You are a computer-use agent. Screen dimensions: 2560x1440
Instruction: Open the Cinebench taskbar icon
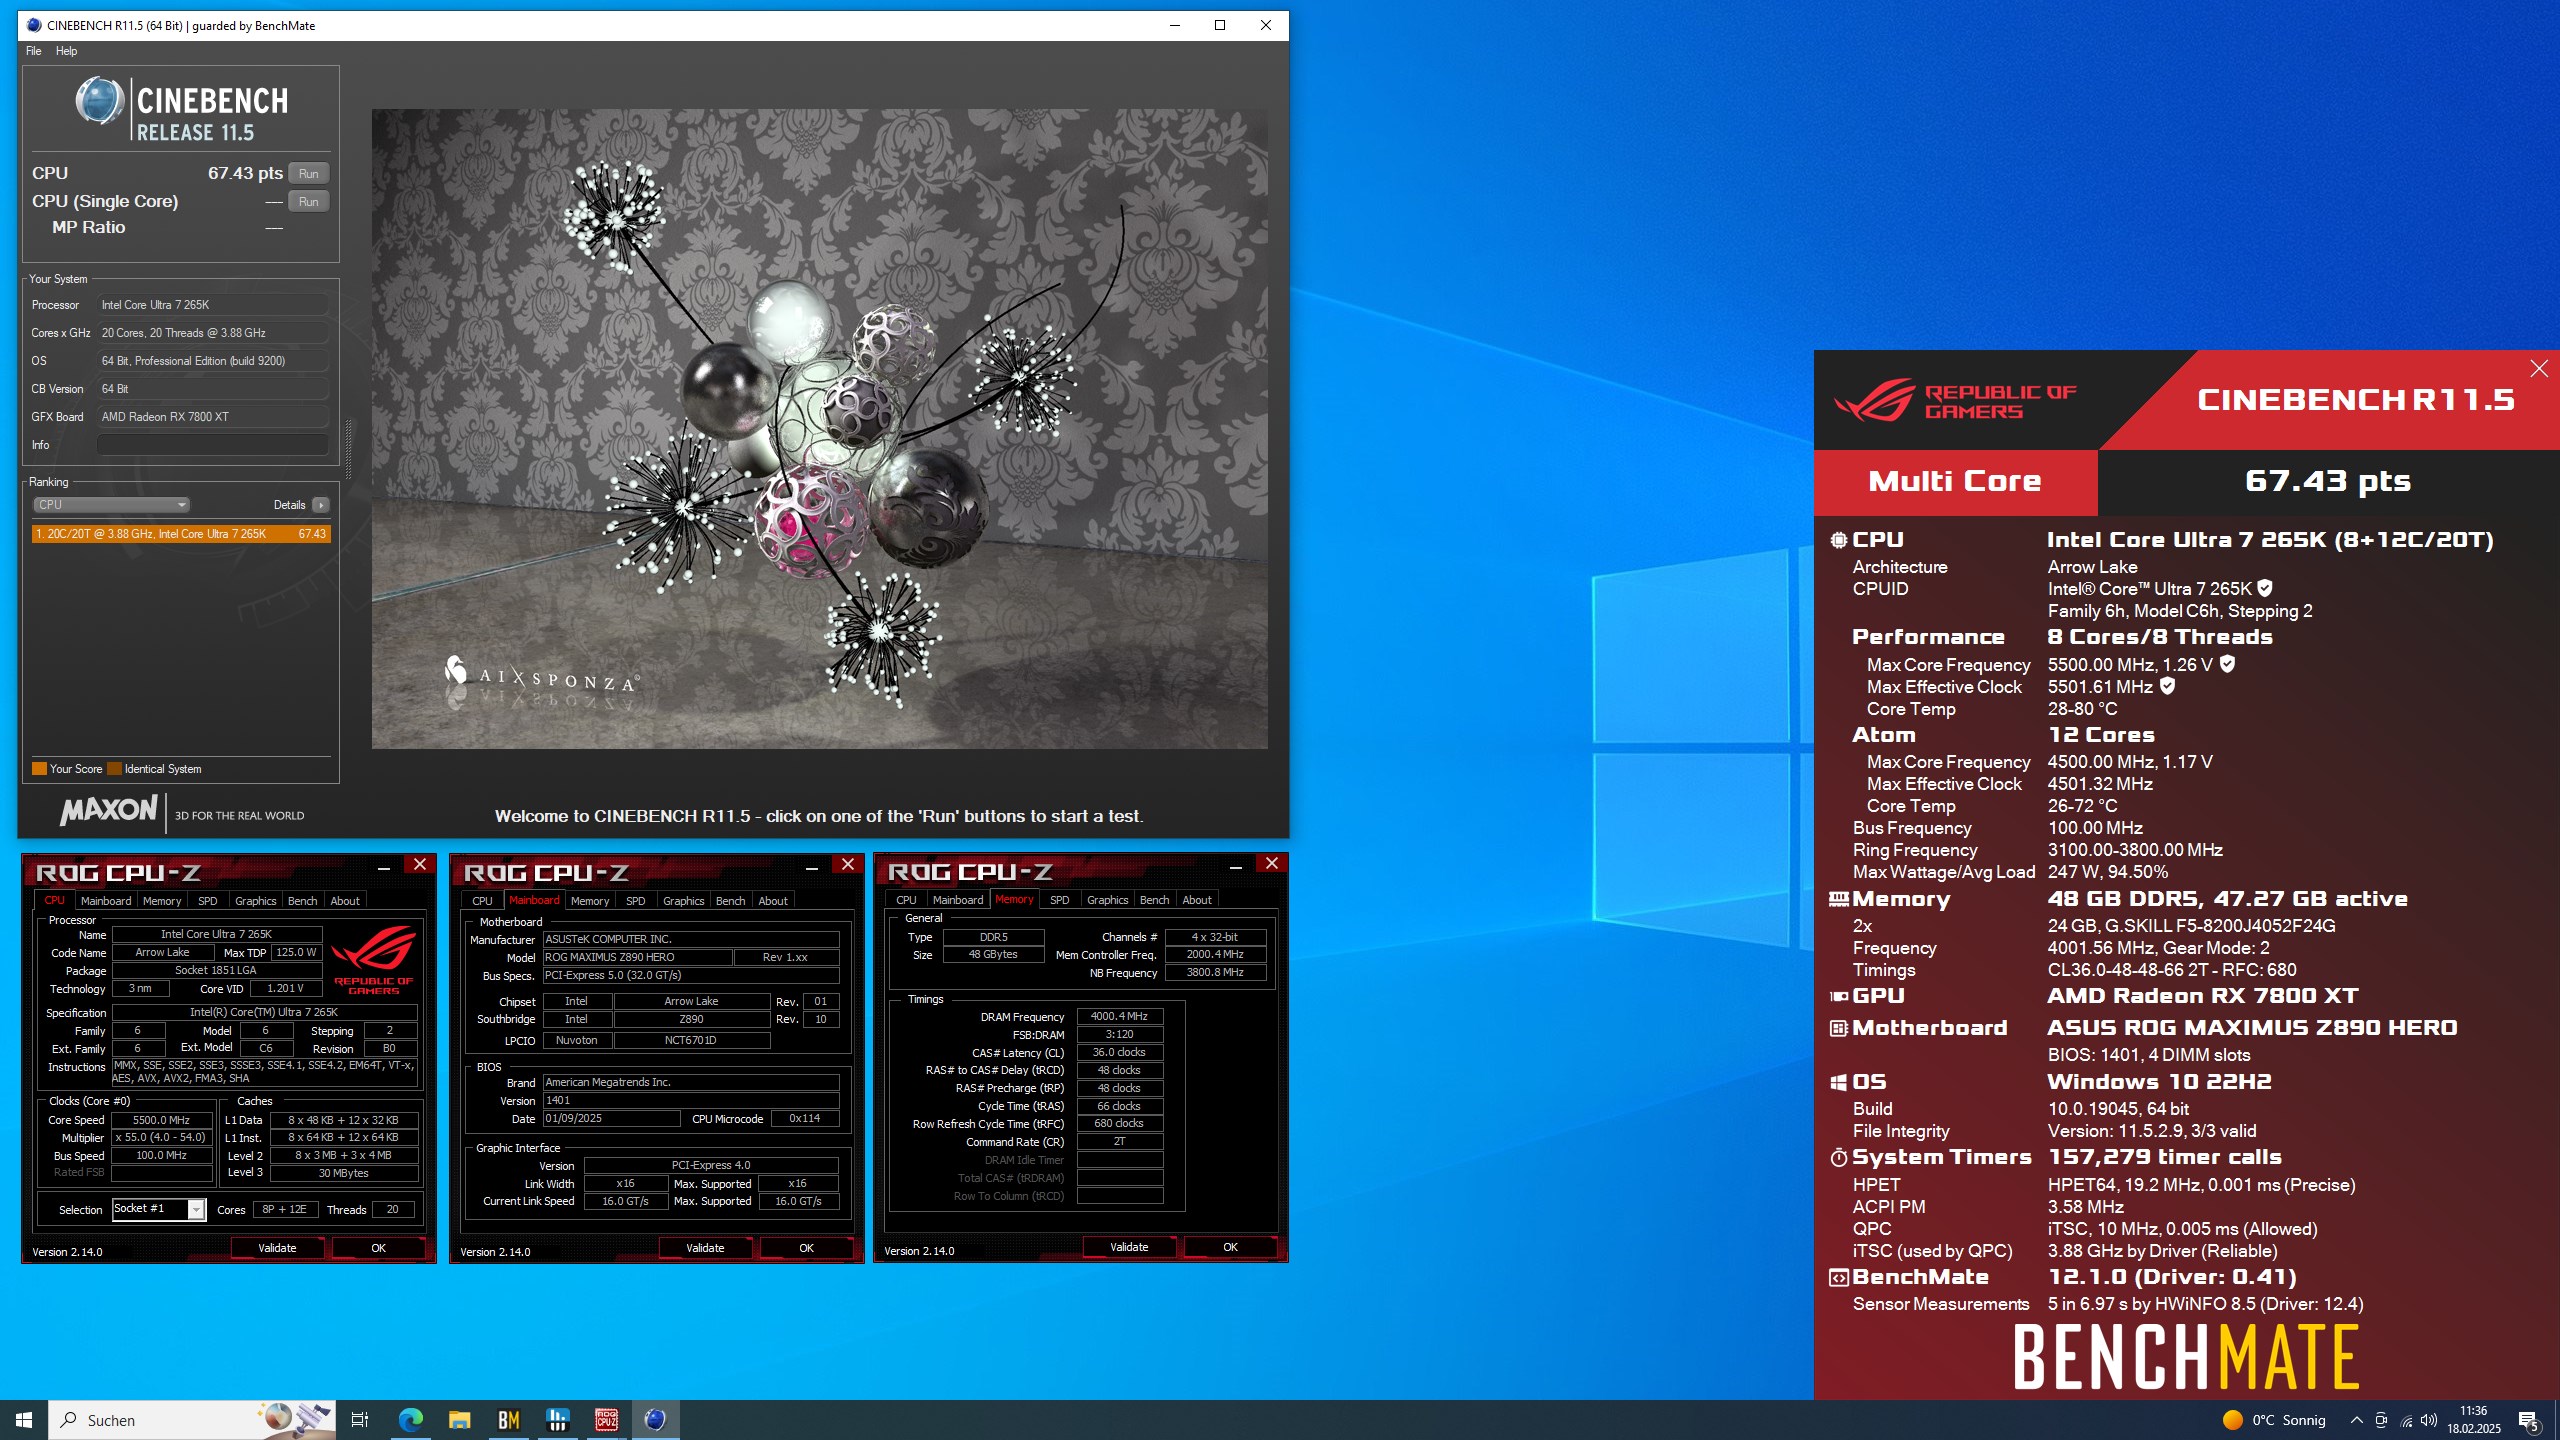click(x=655, y=1420)
